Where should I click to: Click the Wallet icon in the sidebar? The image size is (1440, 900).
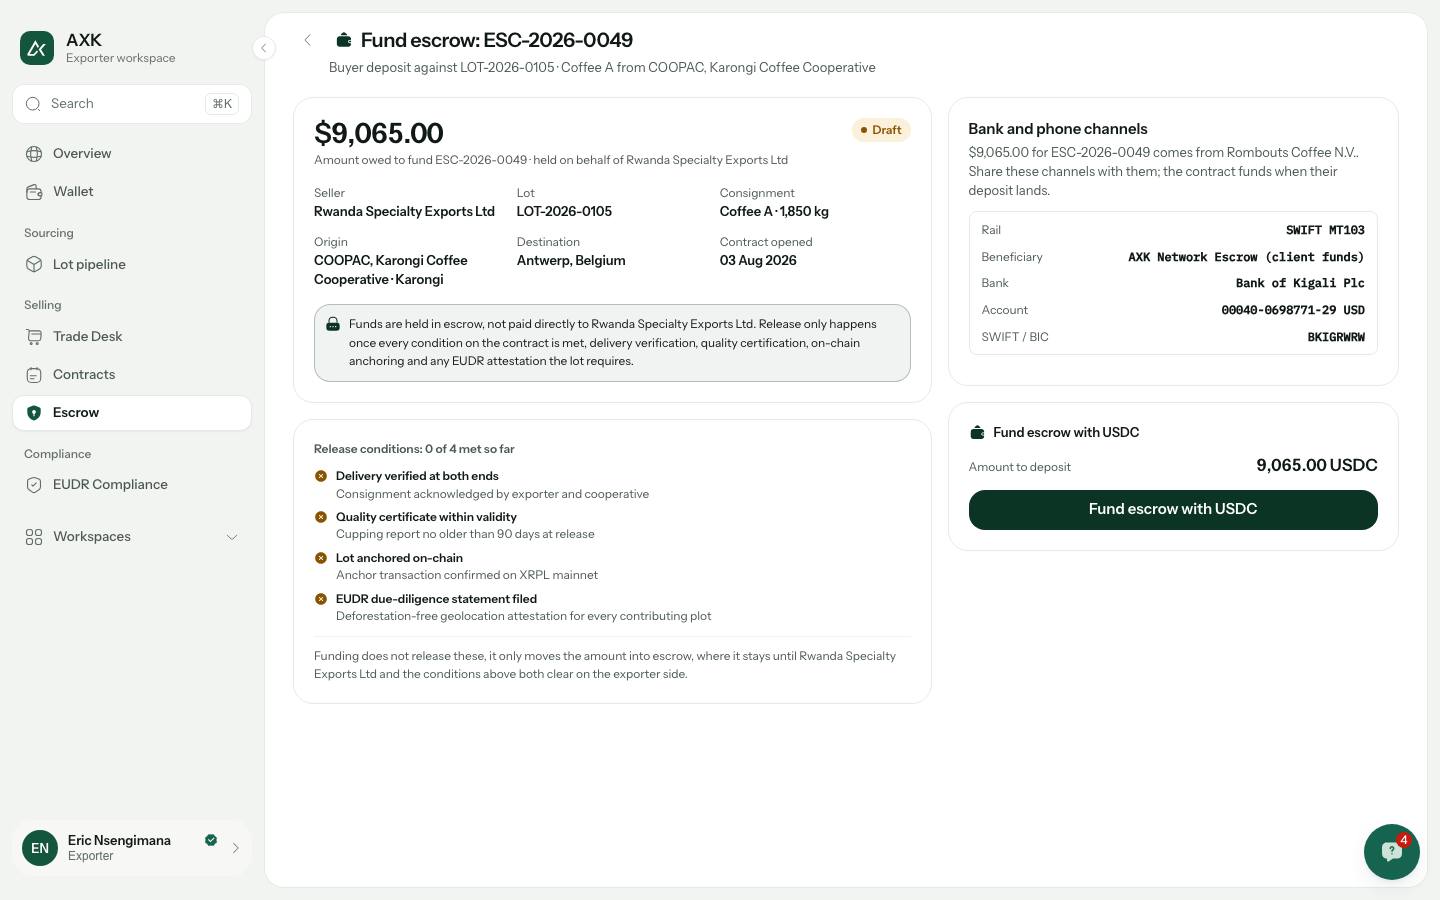click(34, 192)
